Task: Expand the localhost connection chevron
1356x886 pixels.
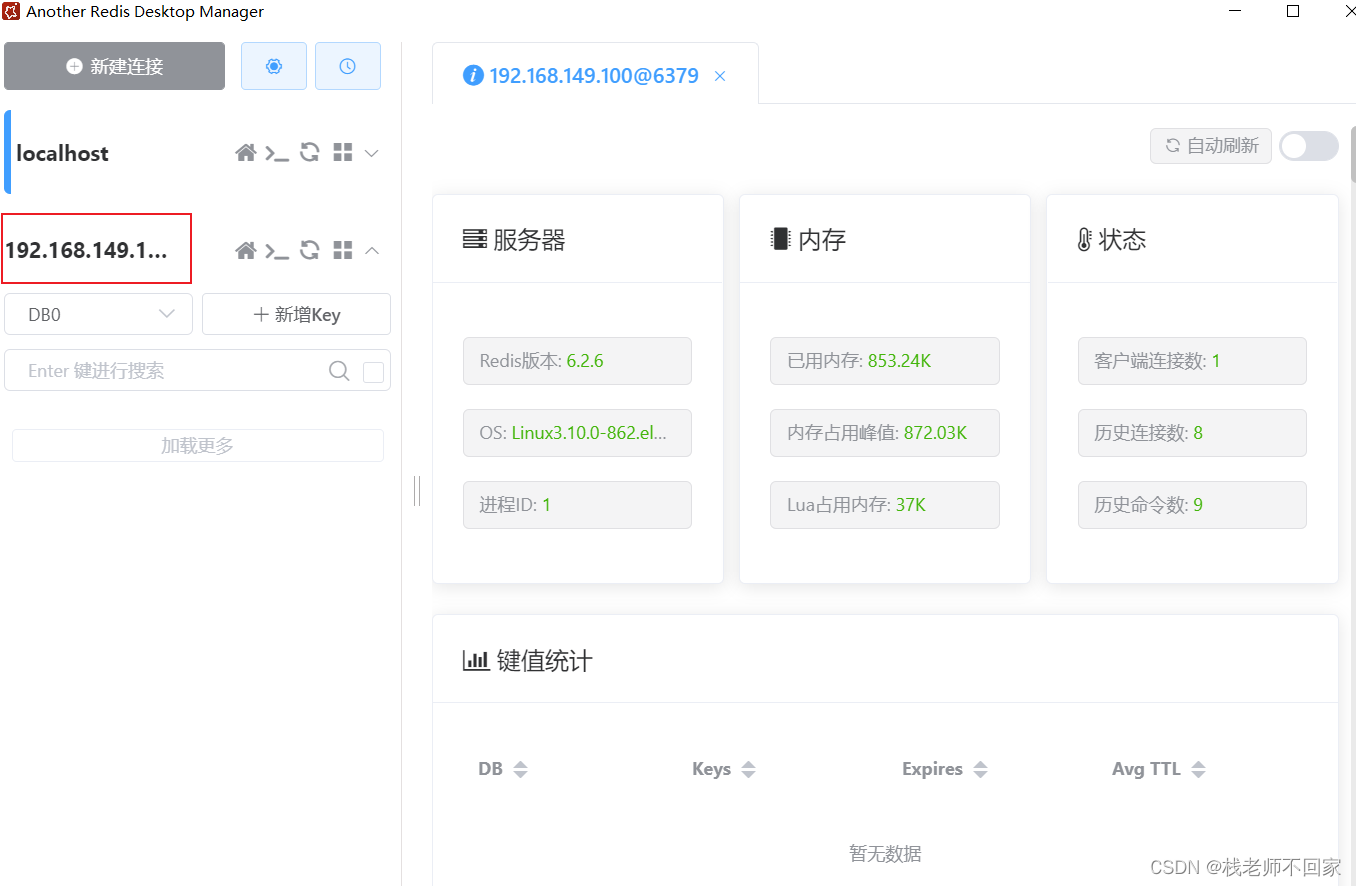Action: [x=372, y=153]
